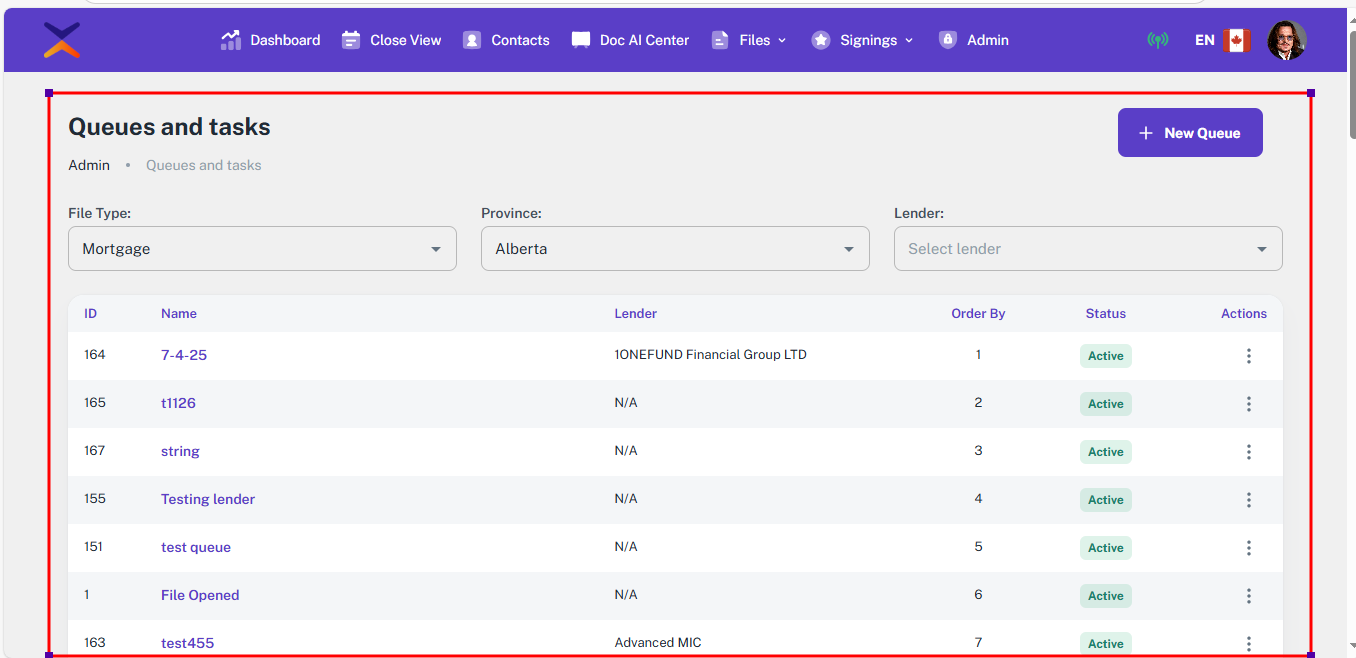Click the green broadcast signal icon
The image size is (1356, 658).
click(1158, 40)
